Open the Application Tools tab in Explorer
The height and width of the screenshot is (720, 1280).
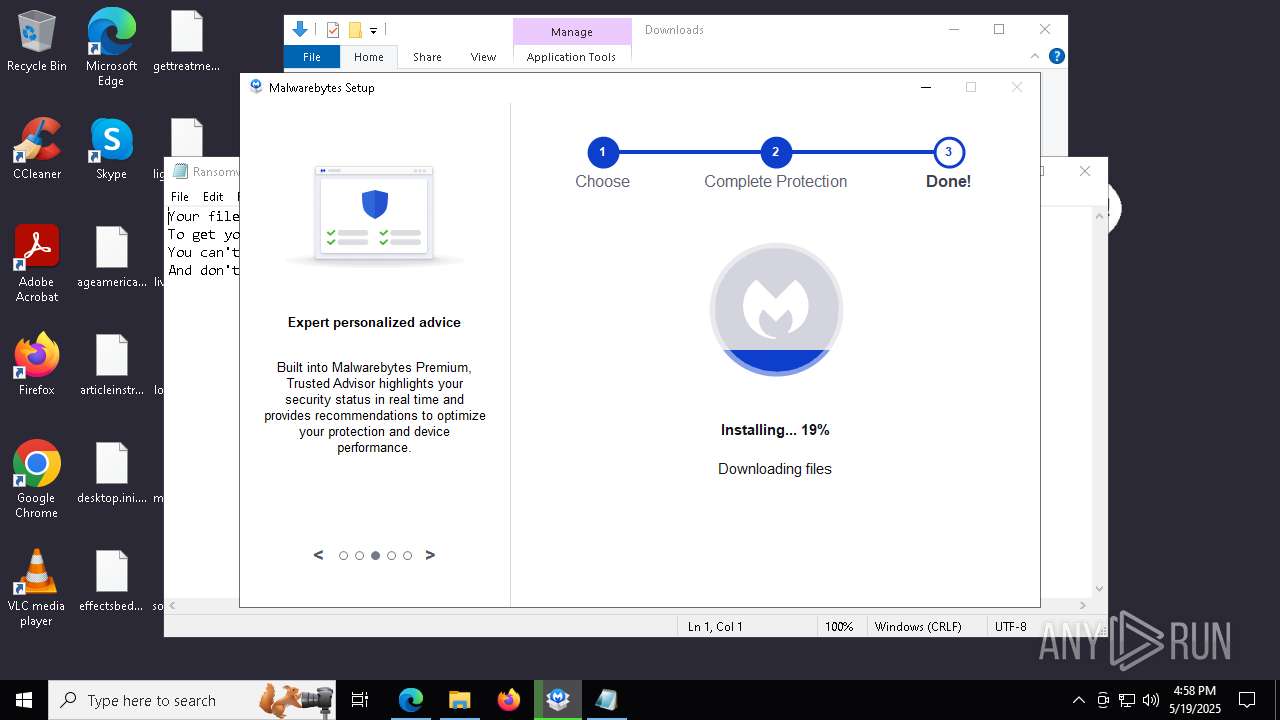point(571,57)
